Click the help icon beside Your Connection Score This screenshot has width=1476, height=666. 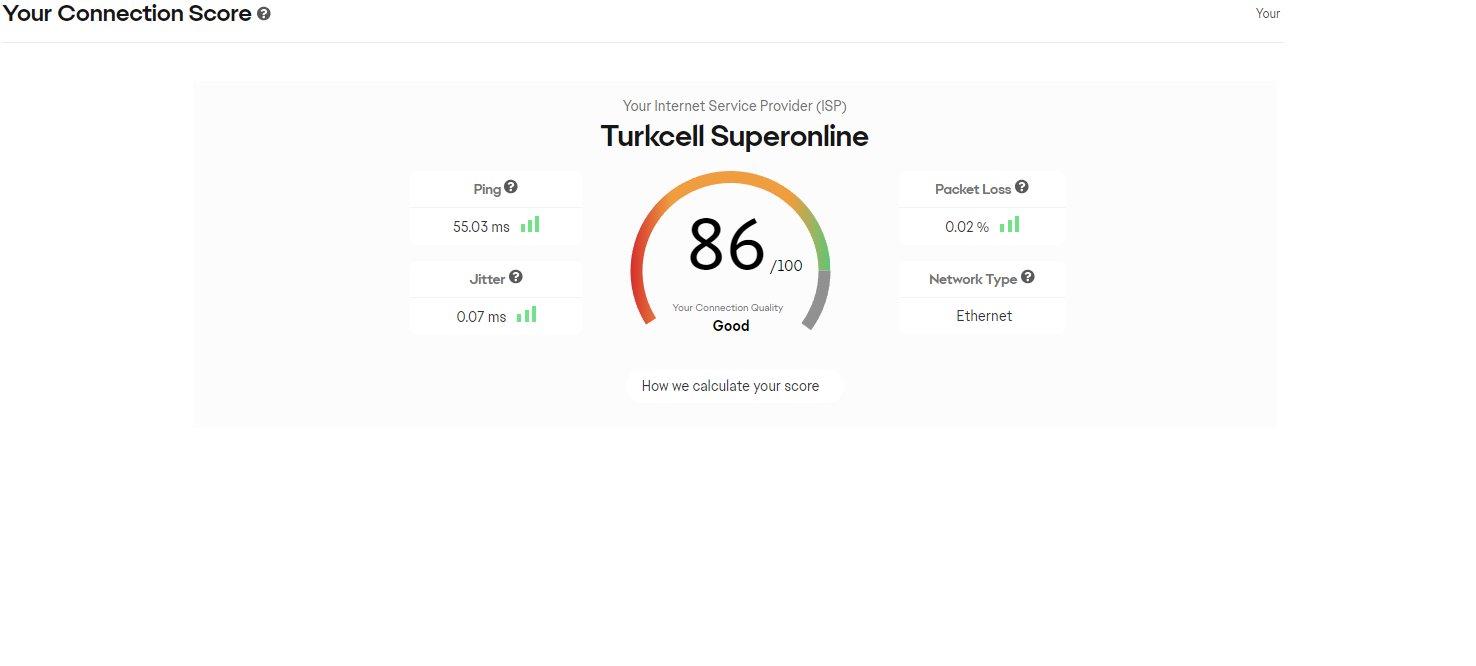click(264, 15)
